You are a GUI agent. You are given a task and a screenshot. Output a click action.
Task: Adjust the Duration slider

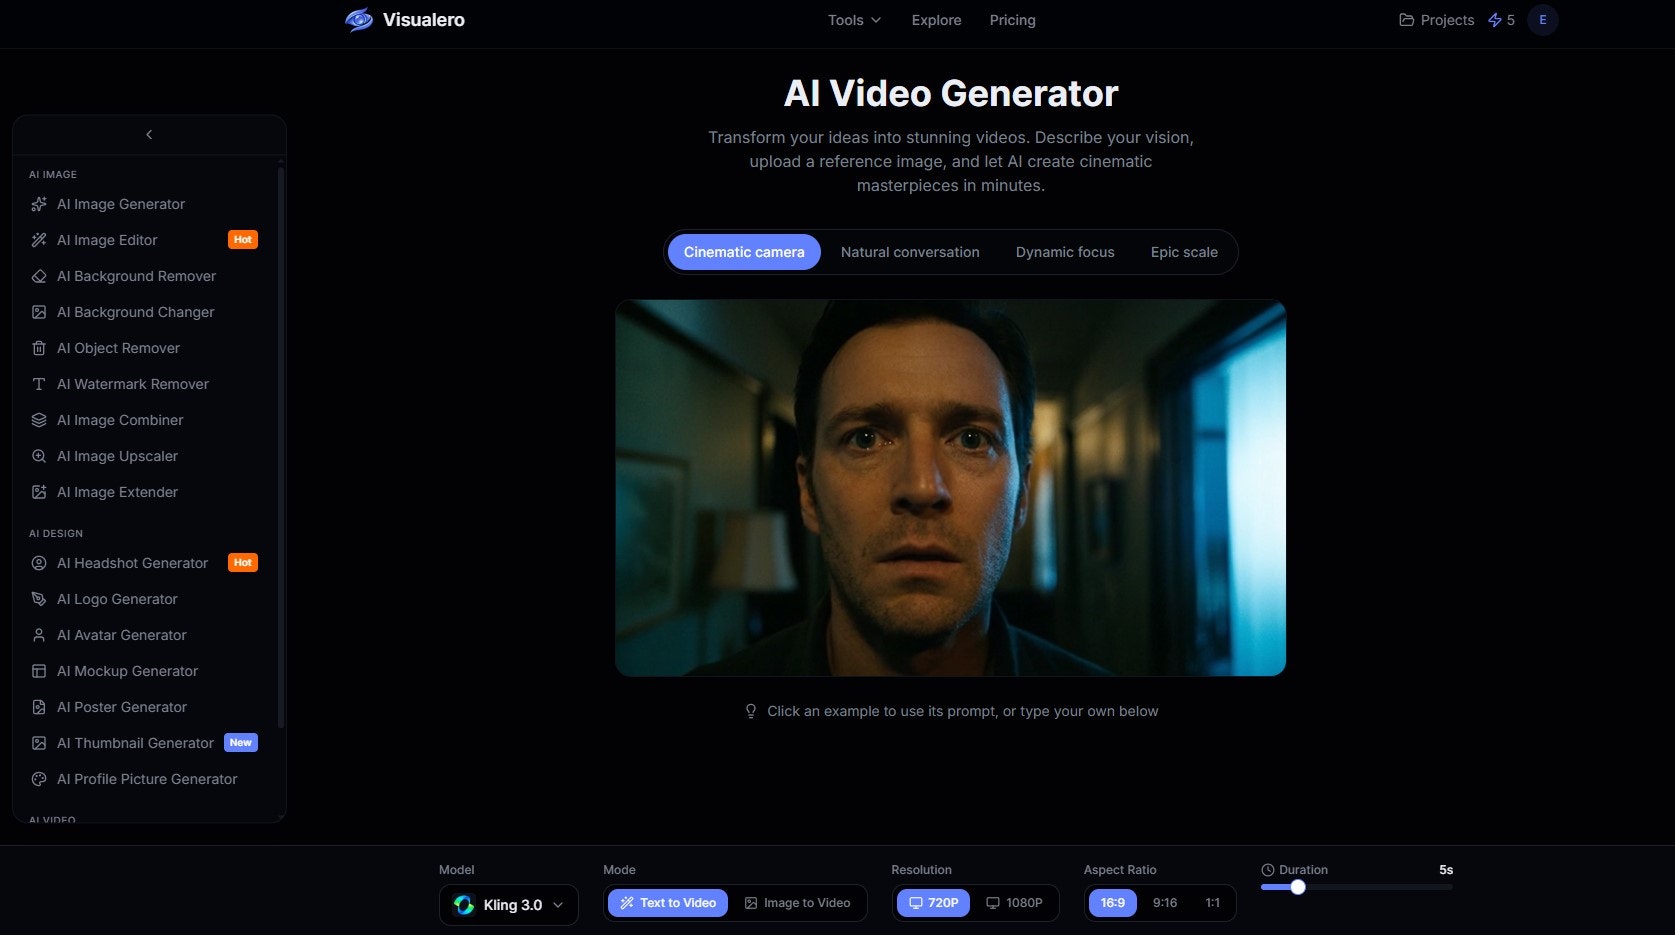click(1298, 887)
